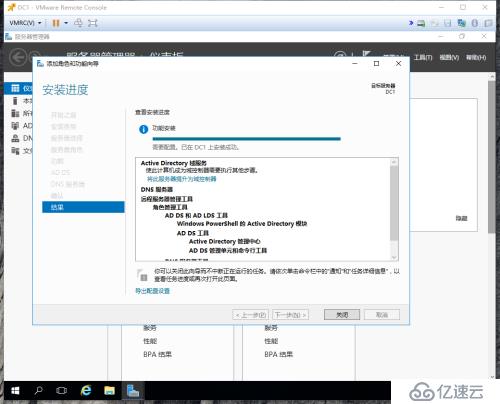Click the right tile's 性能 entry
500x404 pixels.
[271, 341]
